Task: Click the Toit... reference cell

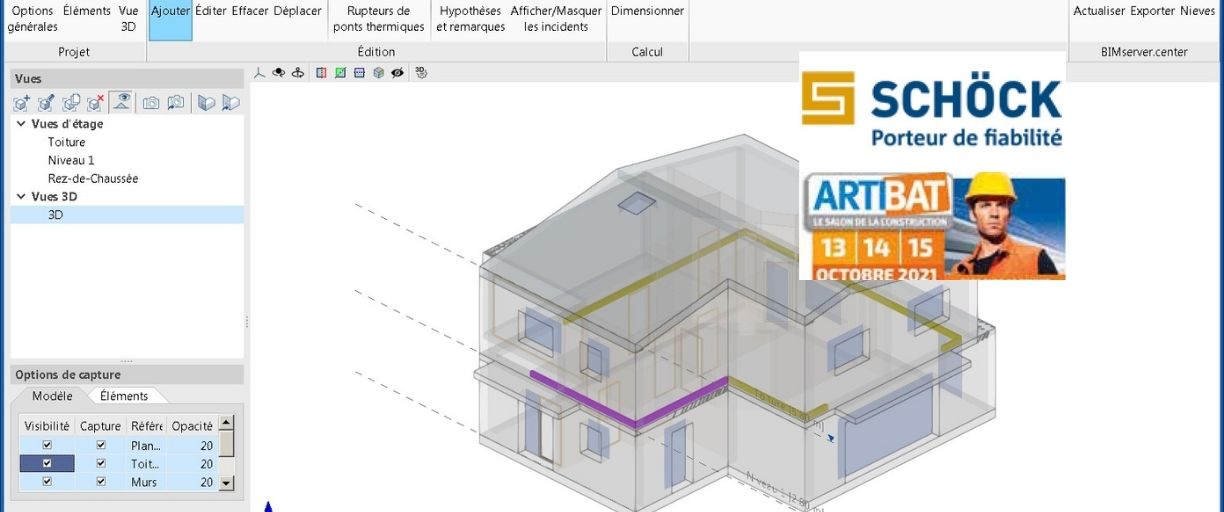Action: (146, 463)
